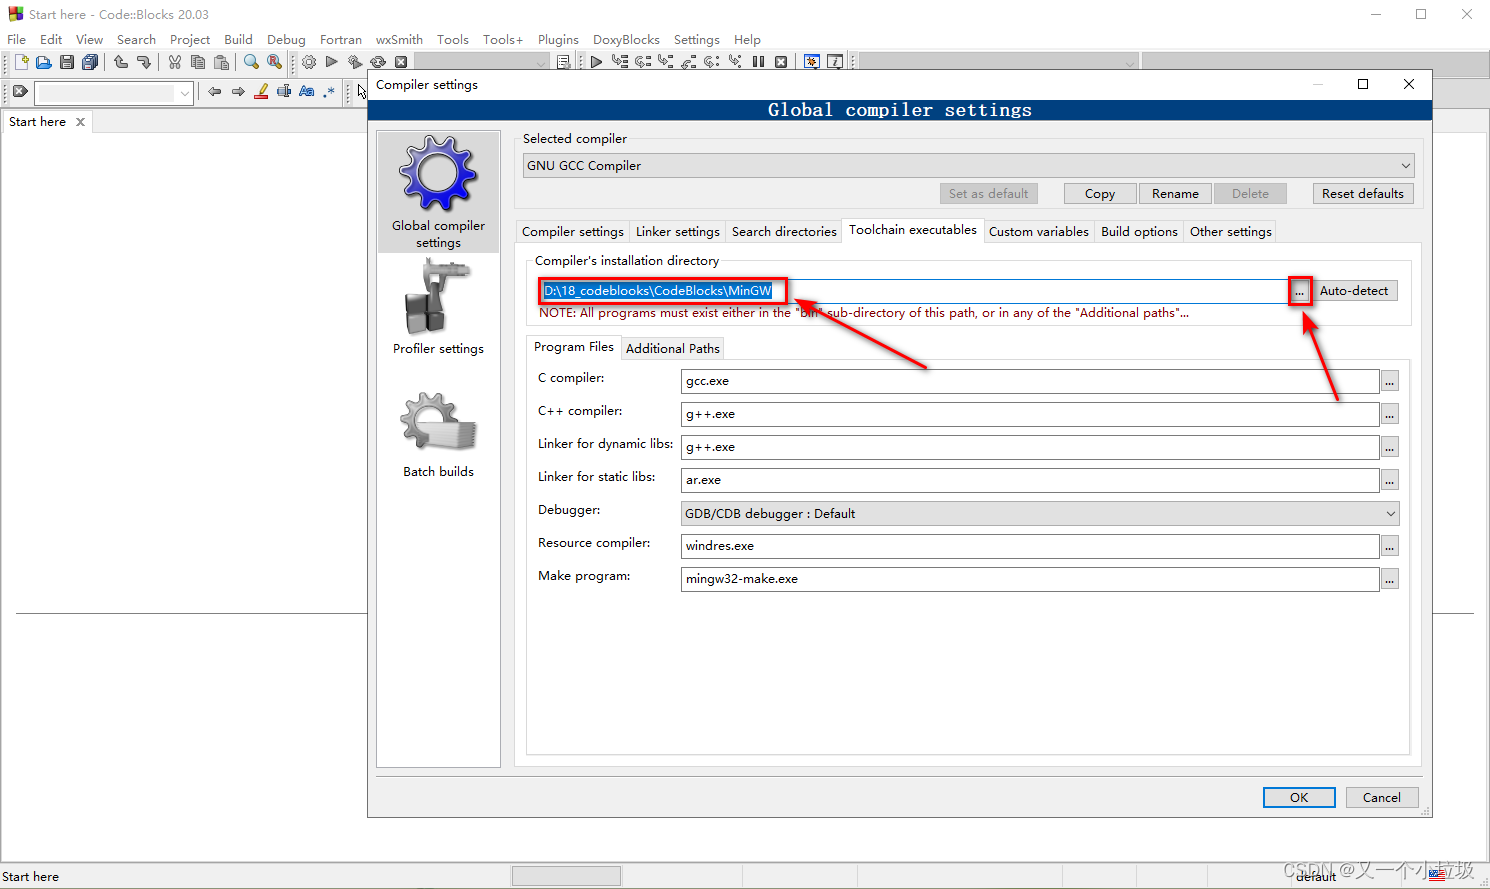Screen dimensions: 1490x889
Task: Click the Auto-detect button
Action: point(1354,290)
